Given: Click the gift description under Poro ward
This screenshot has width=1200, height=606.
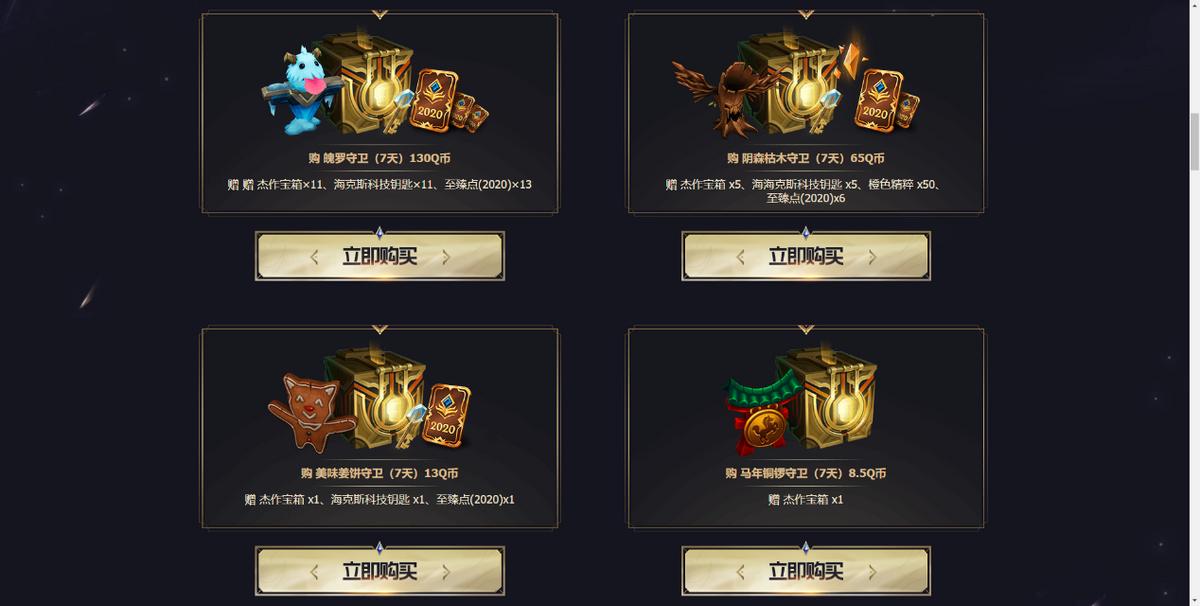Looking at the screenshot, I should 379,184.
